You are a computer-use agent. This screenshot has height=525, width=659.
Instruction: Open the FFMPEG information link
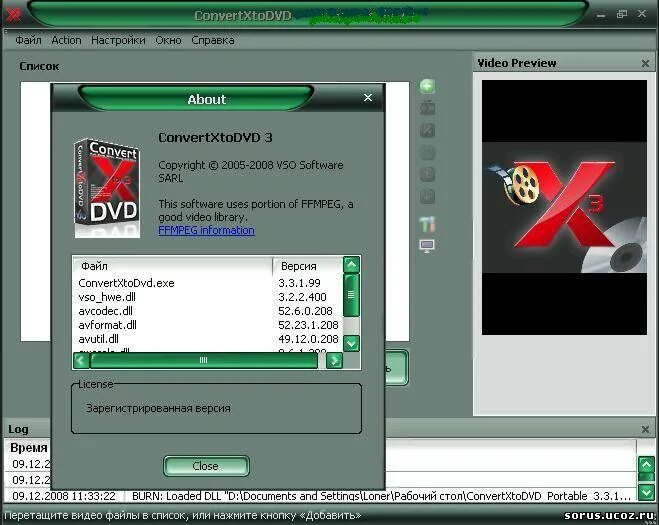pos(206,230)
